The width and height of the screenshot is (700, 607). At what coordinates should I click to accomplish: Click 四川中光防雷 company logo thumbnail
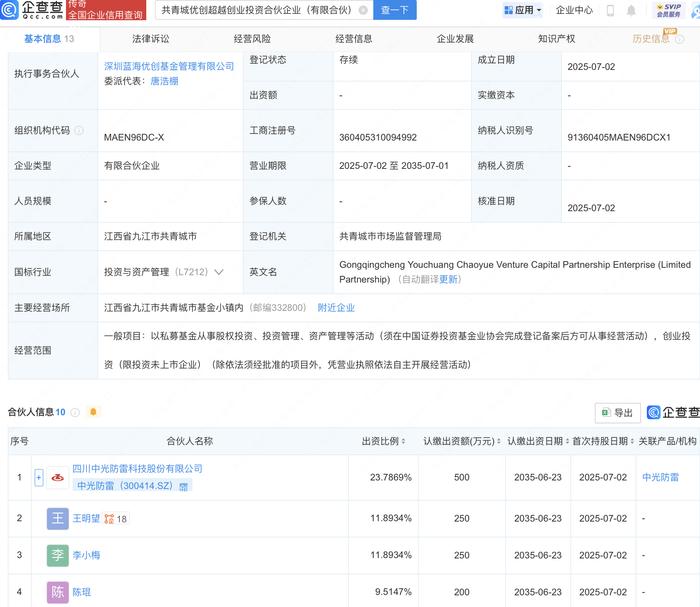[58, 478]
